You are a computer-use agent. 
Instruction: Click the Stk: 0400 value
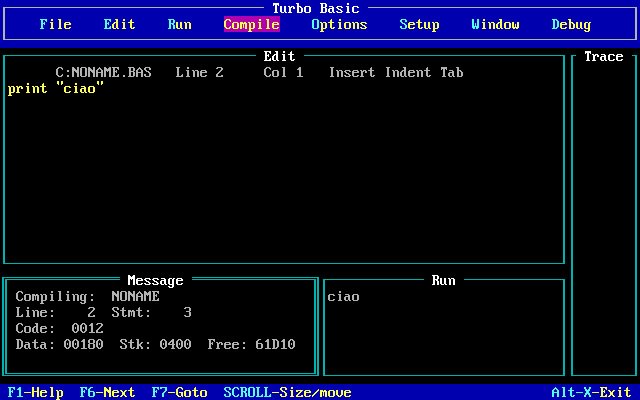pyautogui.click(x=156, y=344)
